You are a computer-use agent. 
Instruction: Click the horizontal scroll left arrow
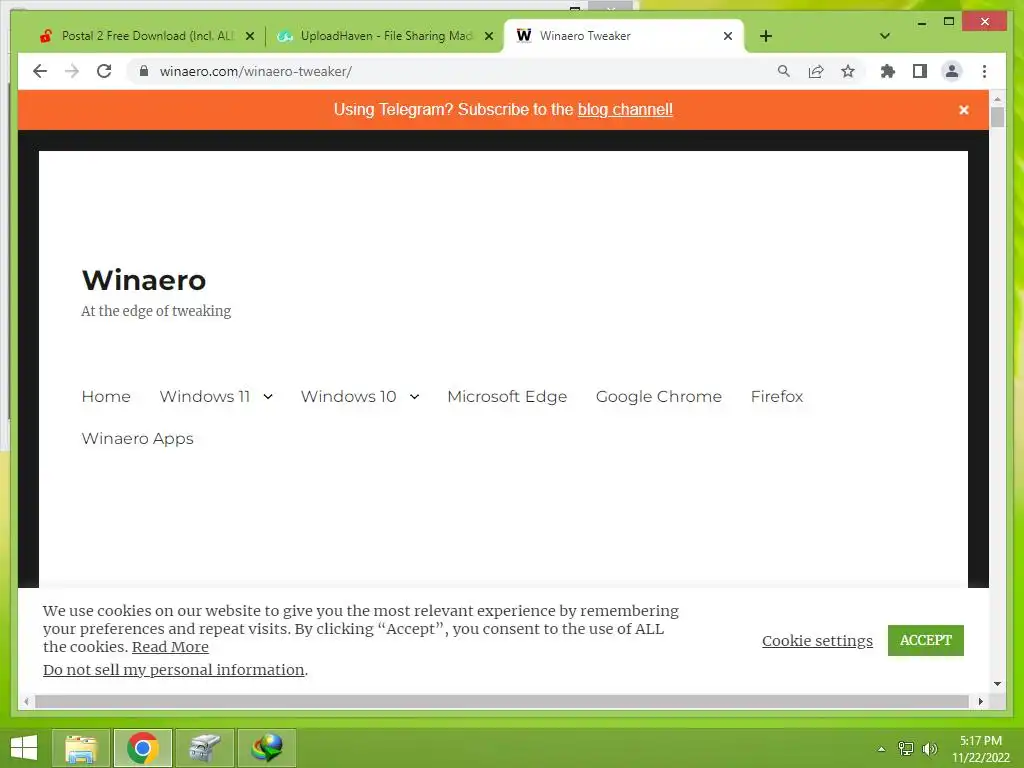coord(26,701)
